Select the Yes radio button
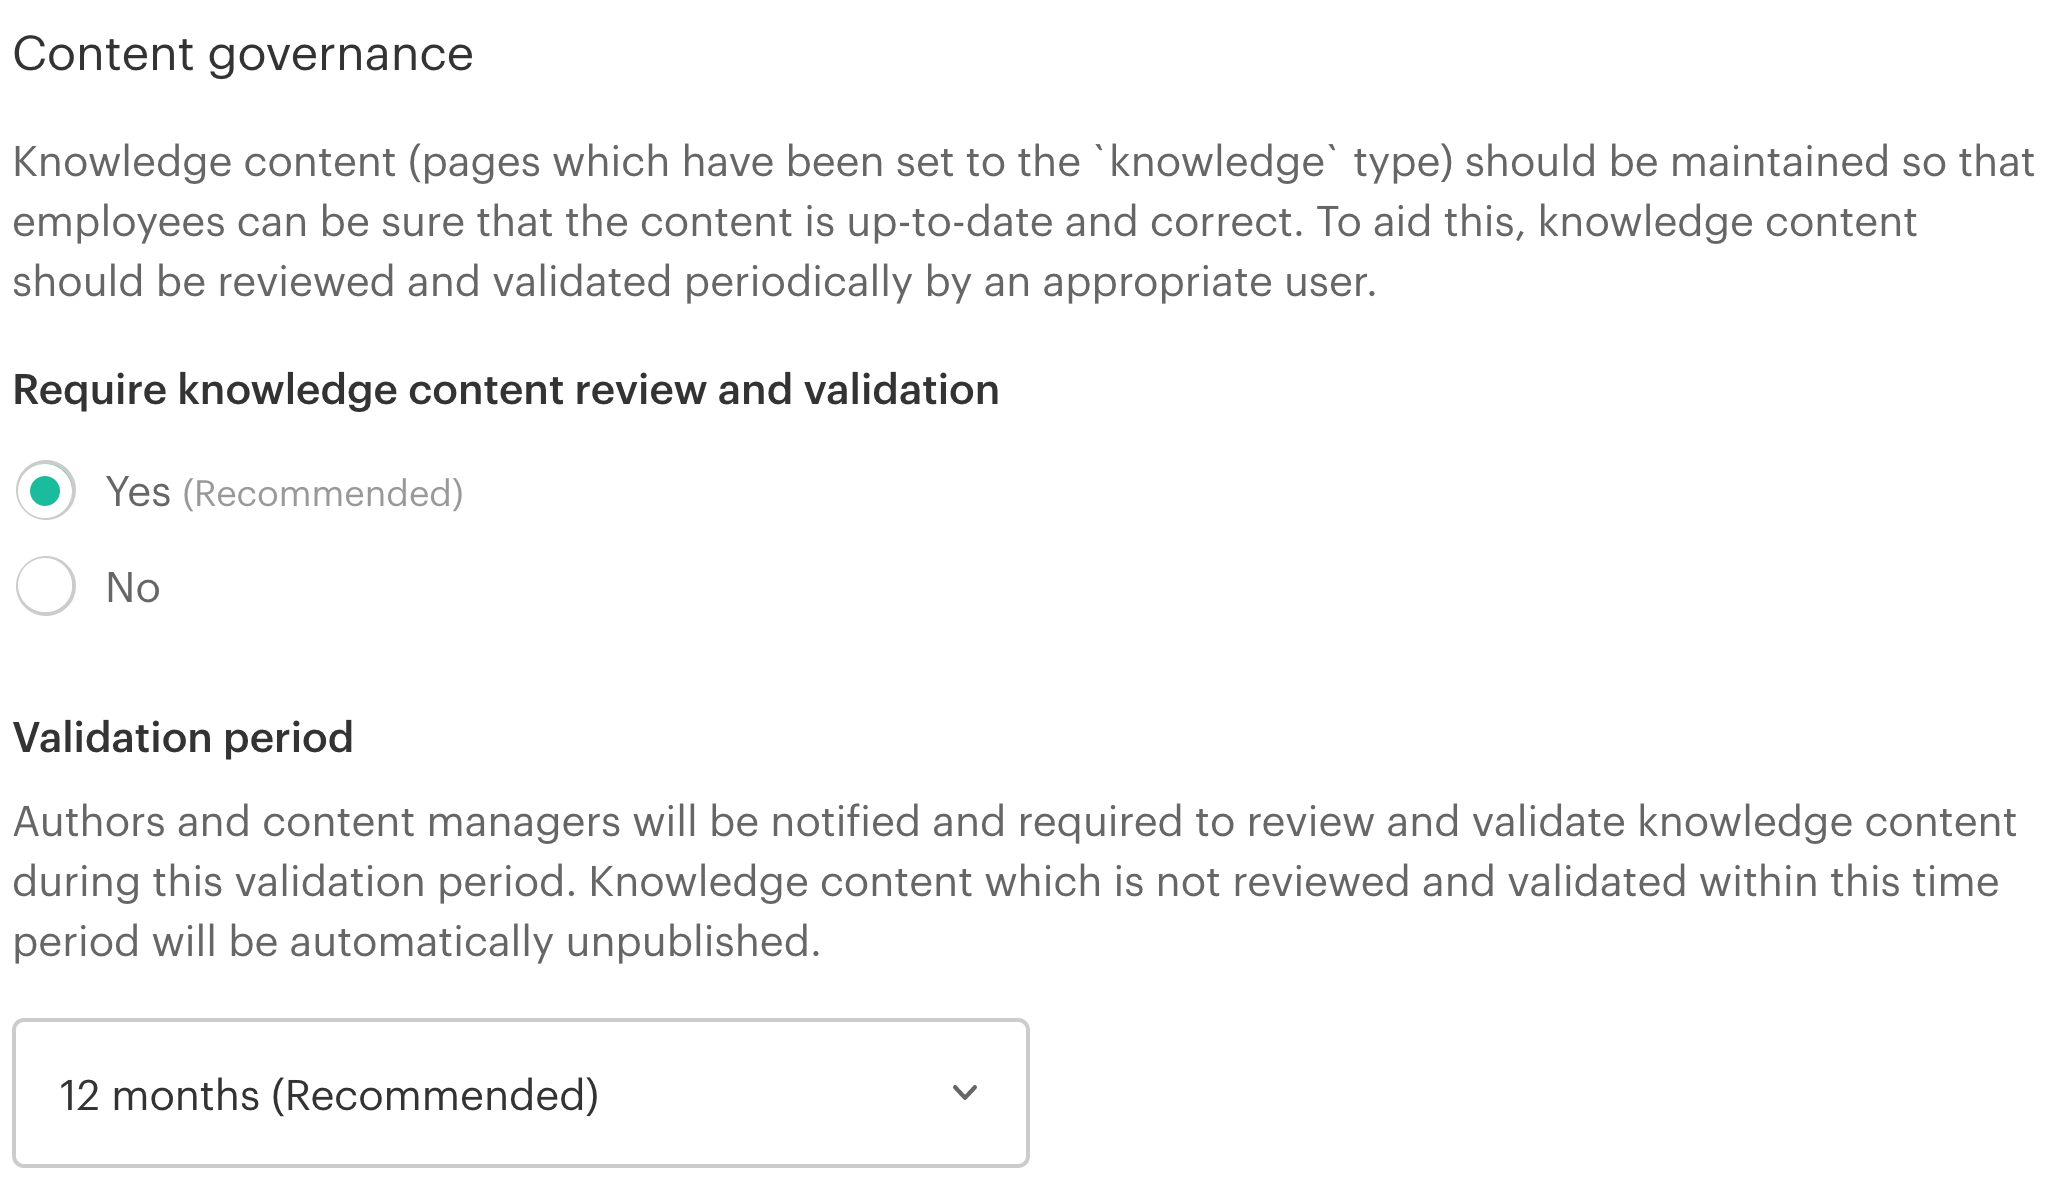The image size is (2066, 1178). pos(46,491)
